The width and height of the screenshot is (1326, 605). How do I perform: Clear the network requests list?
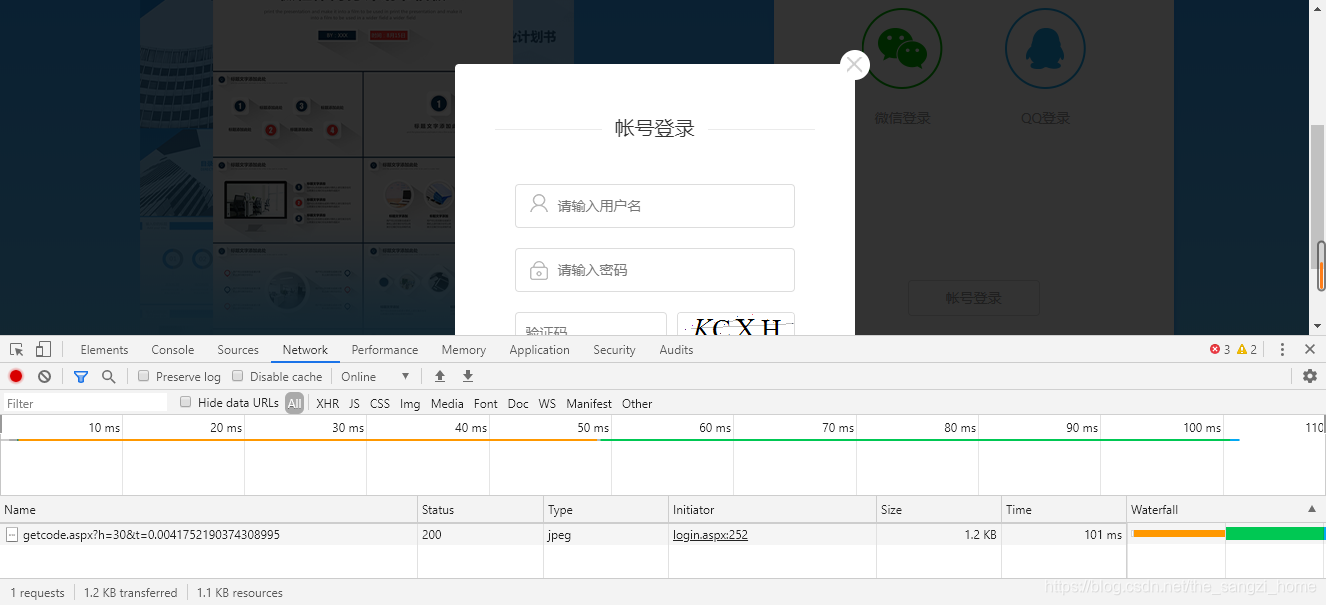[44, 376]
